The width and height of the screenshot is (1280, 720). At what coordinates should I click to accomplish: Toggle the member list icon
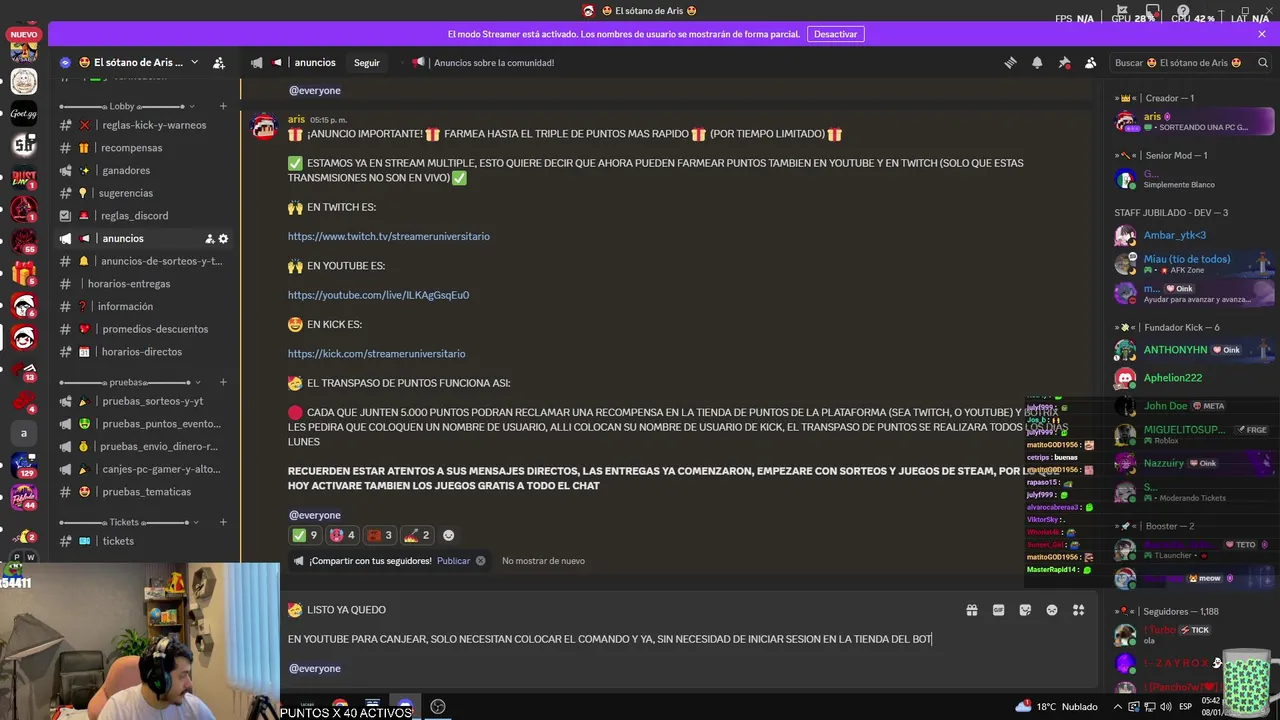tap(1090, 62)
